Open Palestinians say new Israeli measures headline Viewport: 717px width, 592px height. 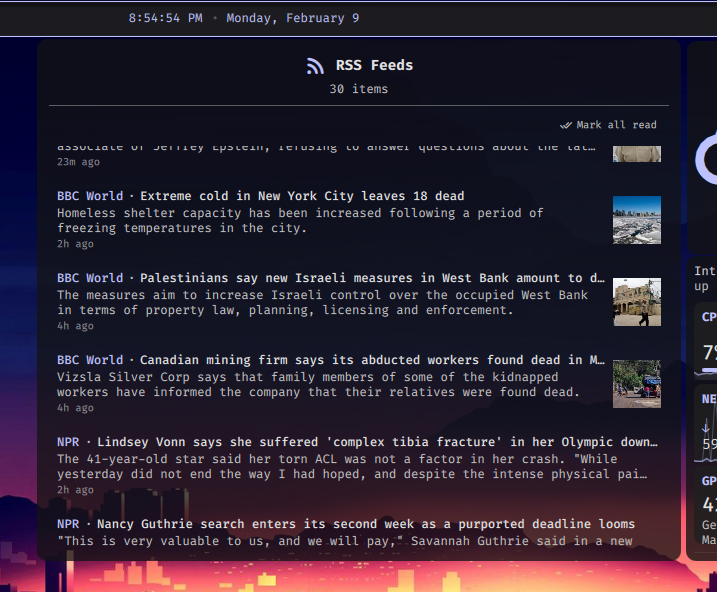pyautogui.click(x=372, y=278)
